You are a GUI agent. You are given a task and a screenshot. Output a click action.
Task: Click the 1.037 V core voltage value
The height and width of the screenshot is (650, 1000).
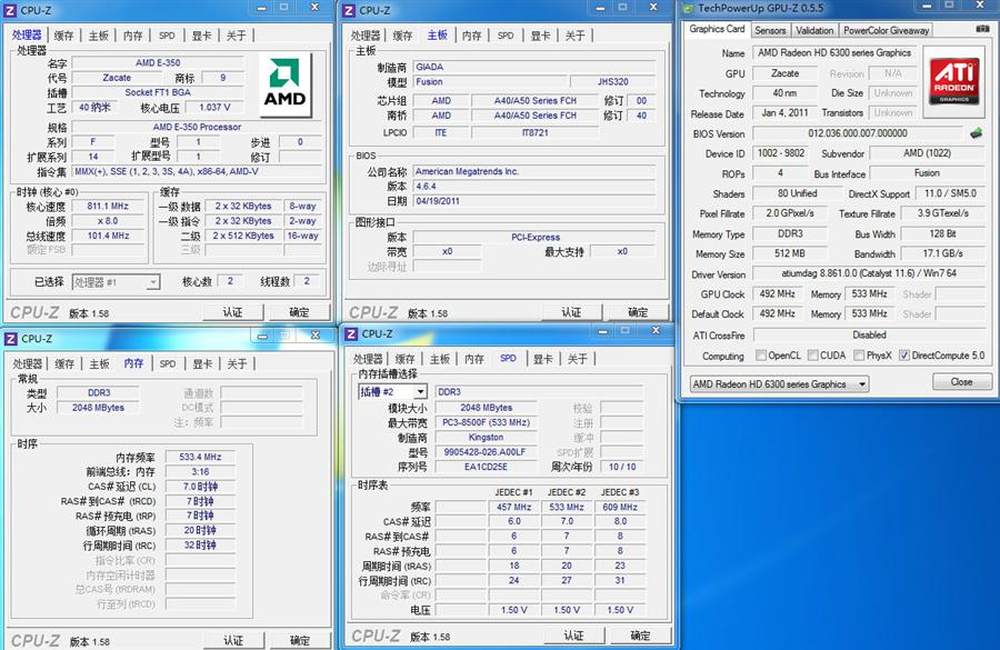(215, 108)
